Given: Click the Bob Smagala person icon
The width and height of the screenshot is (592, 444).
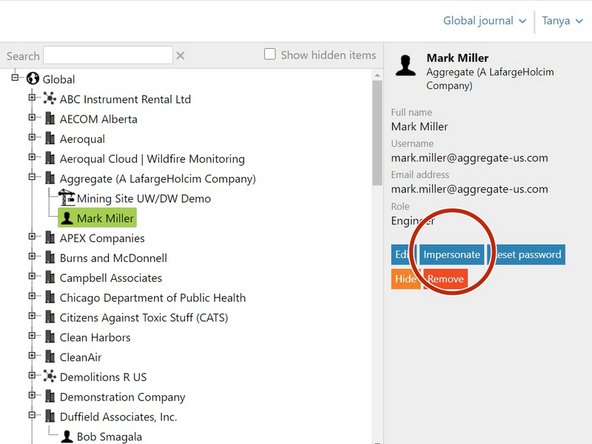Looking at the screenshot, I should click(x=67, y=436).
